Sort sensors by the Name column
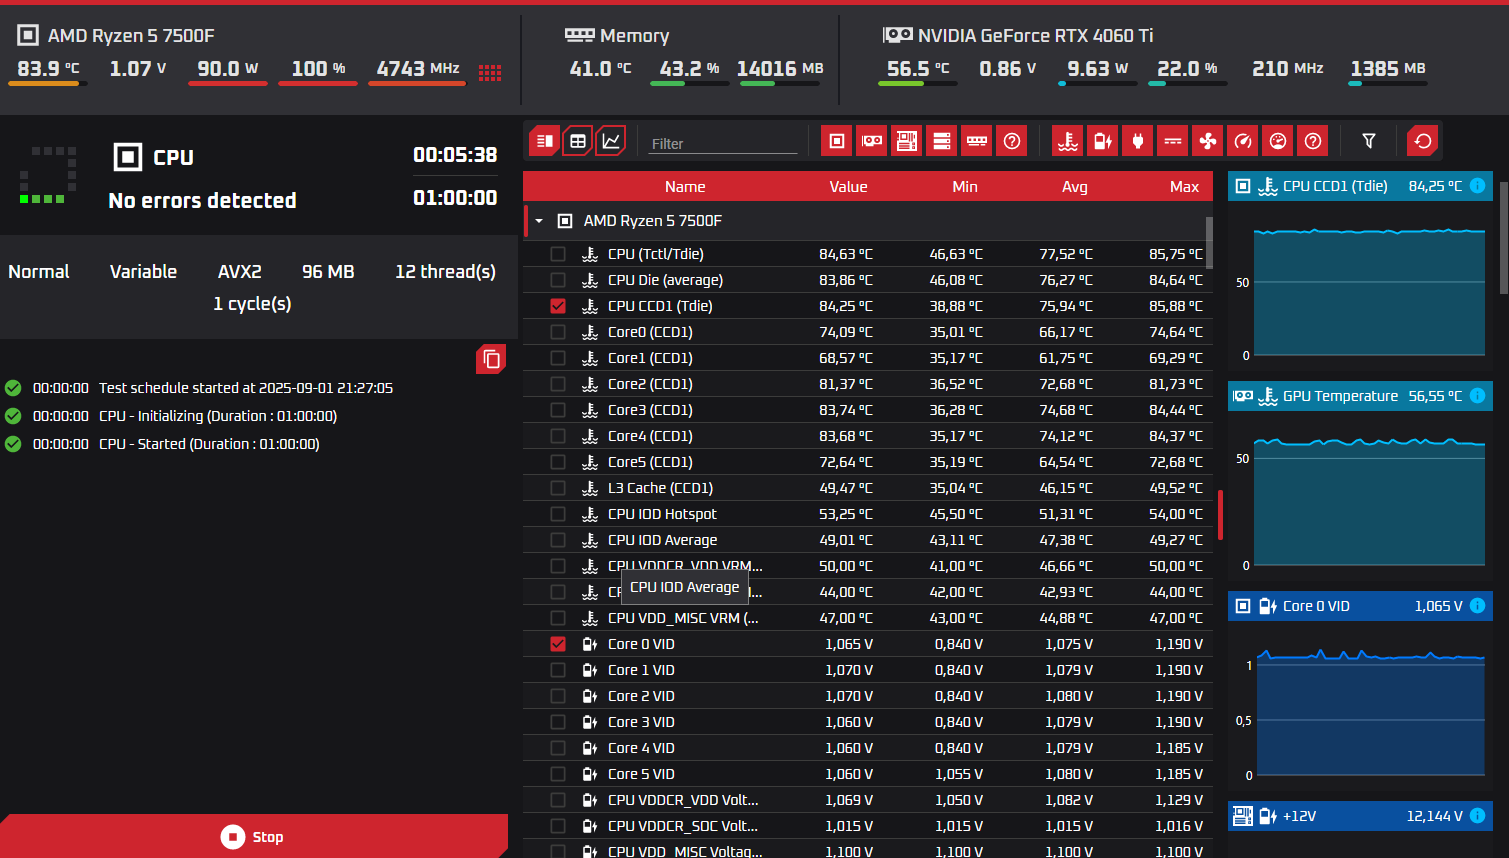1509x858 pixels. (685, 187)
